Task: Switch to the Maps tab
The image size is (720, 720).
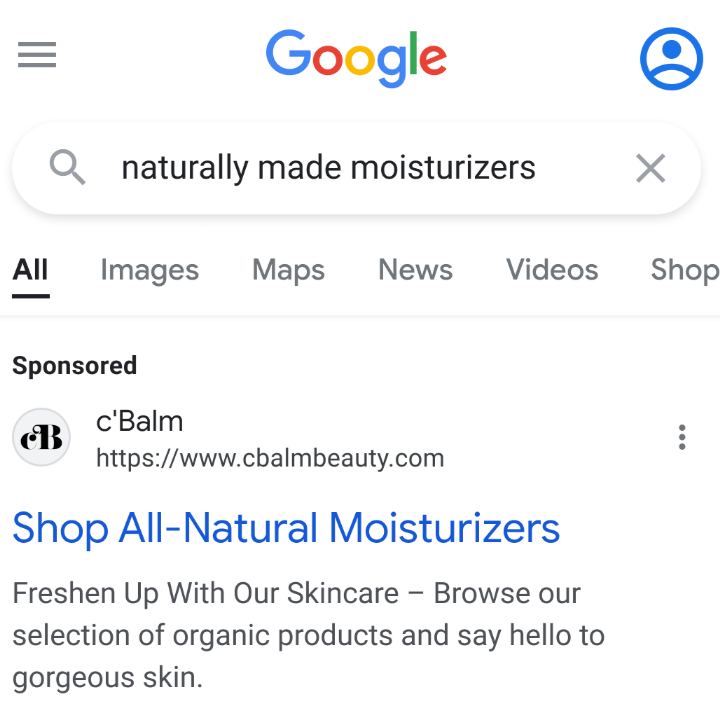Action: 288,270
